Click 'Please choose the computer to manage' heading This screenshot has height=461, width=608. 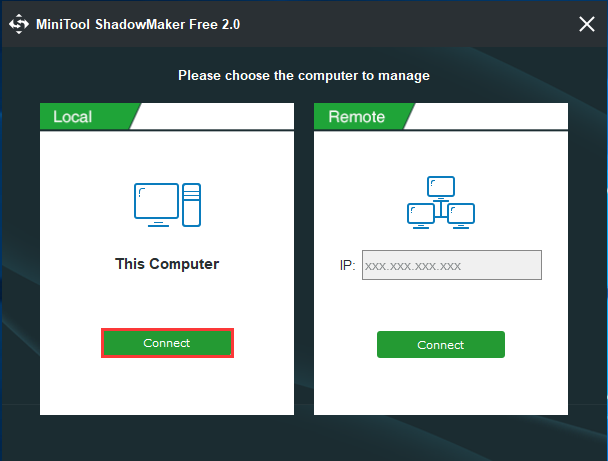(304, 75)
